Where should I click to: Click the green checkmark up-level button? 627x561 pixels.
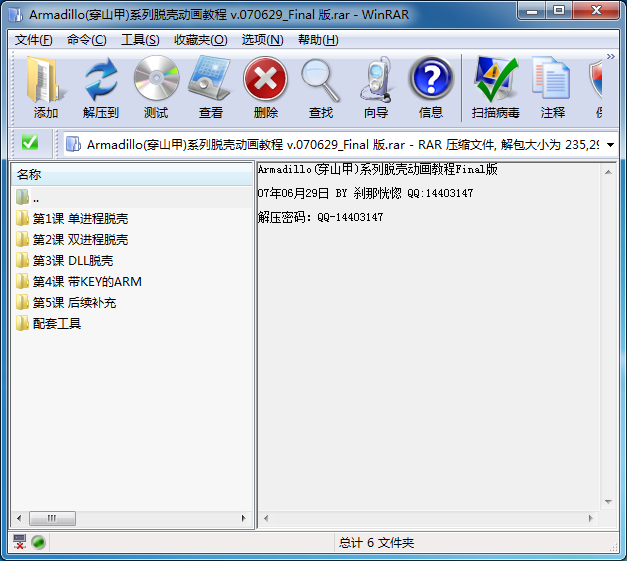30,142
